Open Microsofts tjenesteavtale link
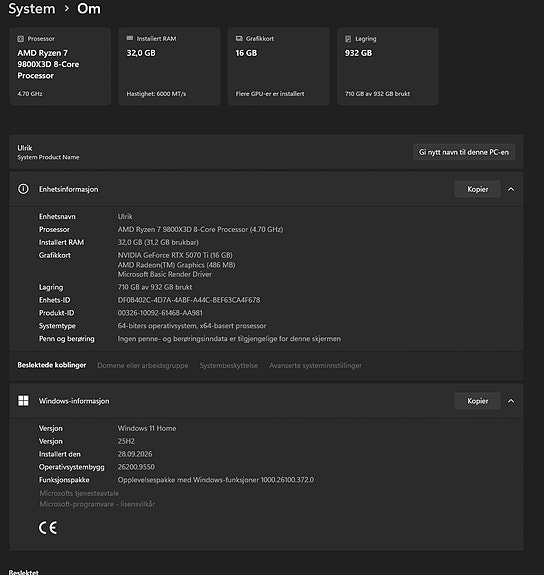This screenshot has height=575, width=544. [x=79, y=493]
